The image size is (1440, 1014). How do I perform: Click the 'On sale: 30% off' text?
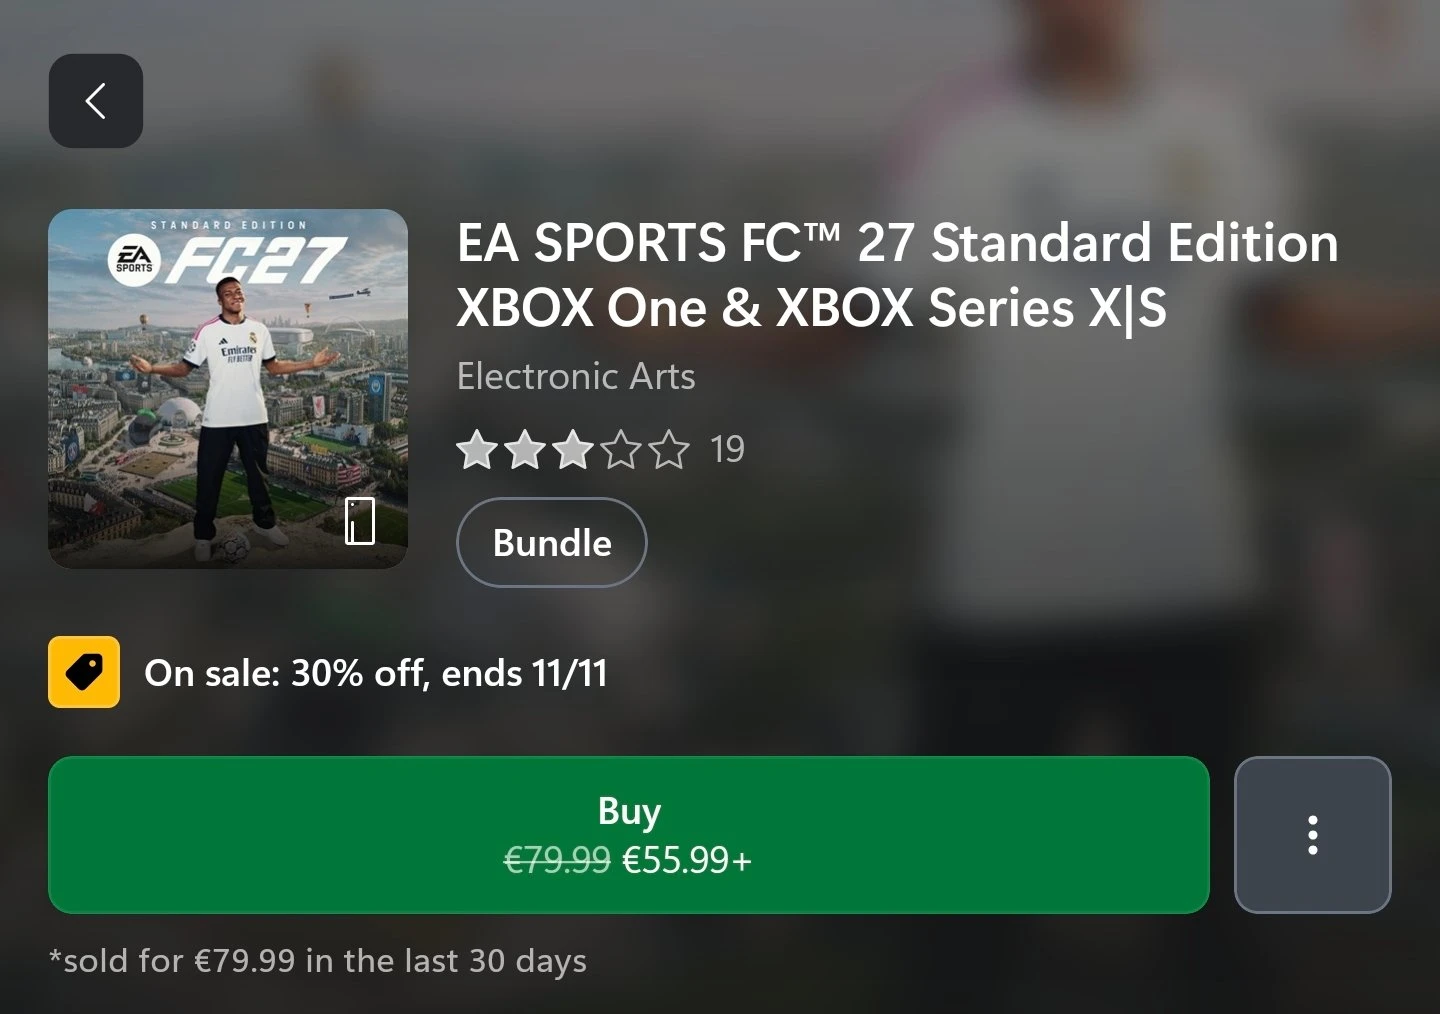(x=284, y=673)
